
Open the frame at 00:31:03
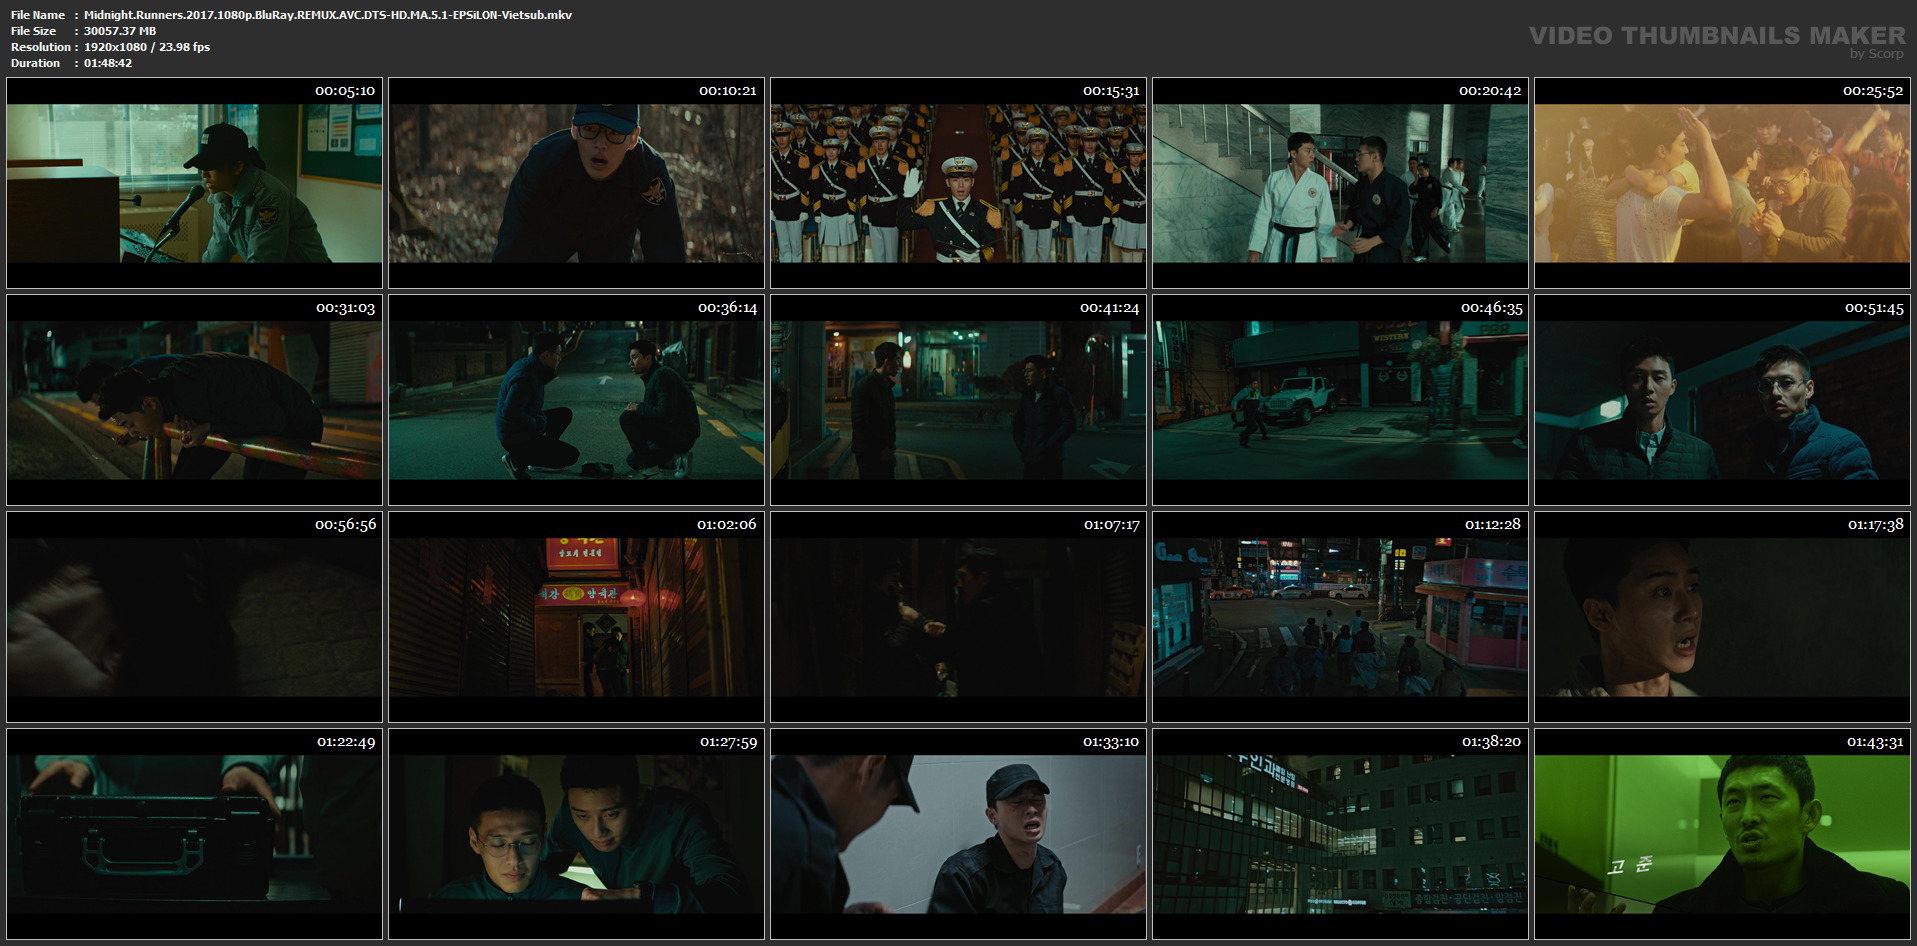[194, 400]
